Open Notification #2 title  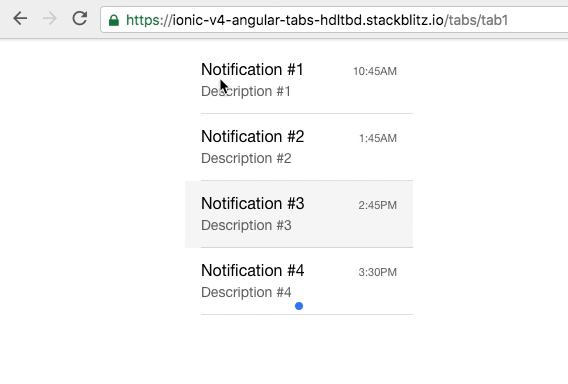click(x=252, y=137)
